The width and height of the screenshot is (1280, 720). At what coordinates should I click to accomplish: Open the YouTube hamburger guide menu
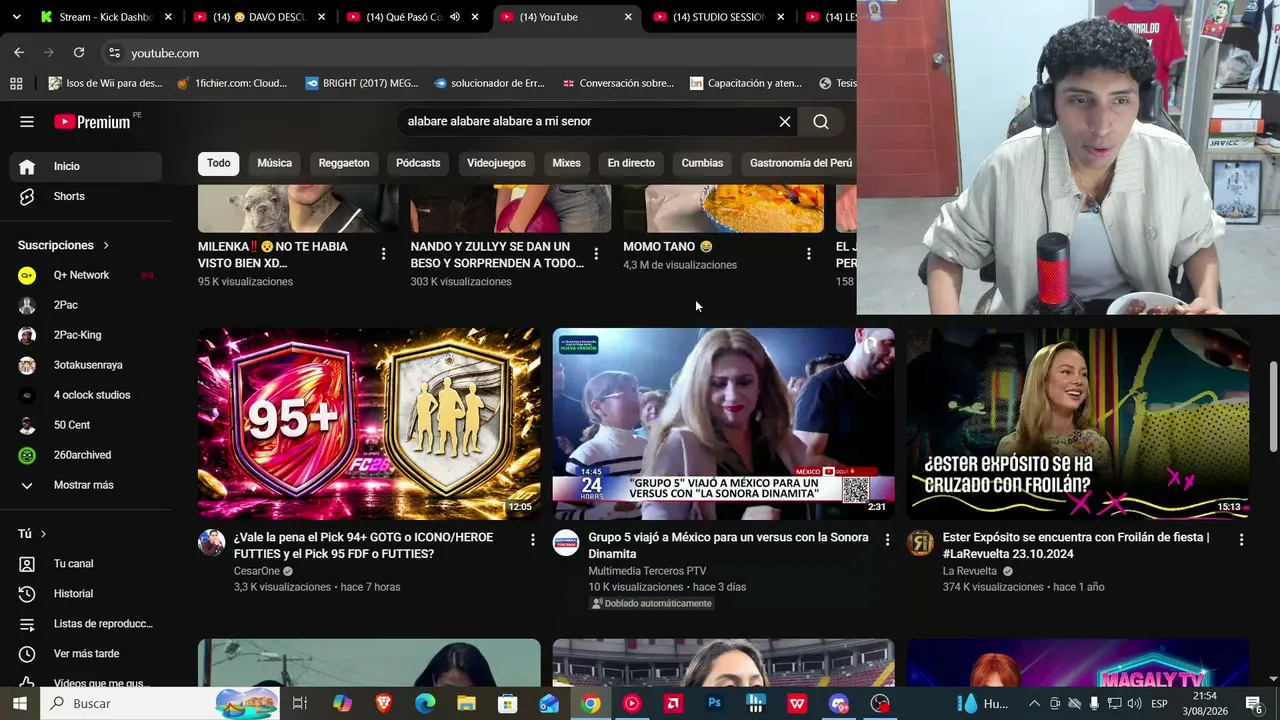click(27, 122)
